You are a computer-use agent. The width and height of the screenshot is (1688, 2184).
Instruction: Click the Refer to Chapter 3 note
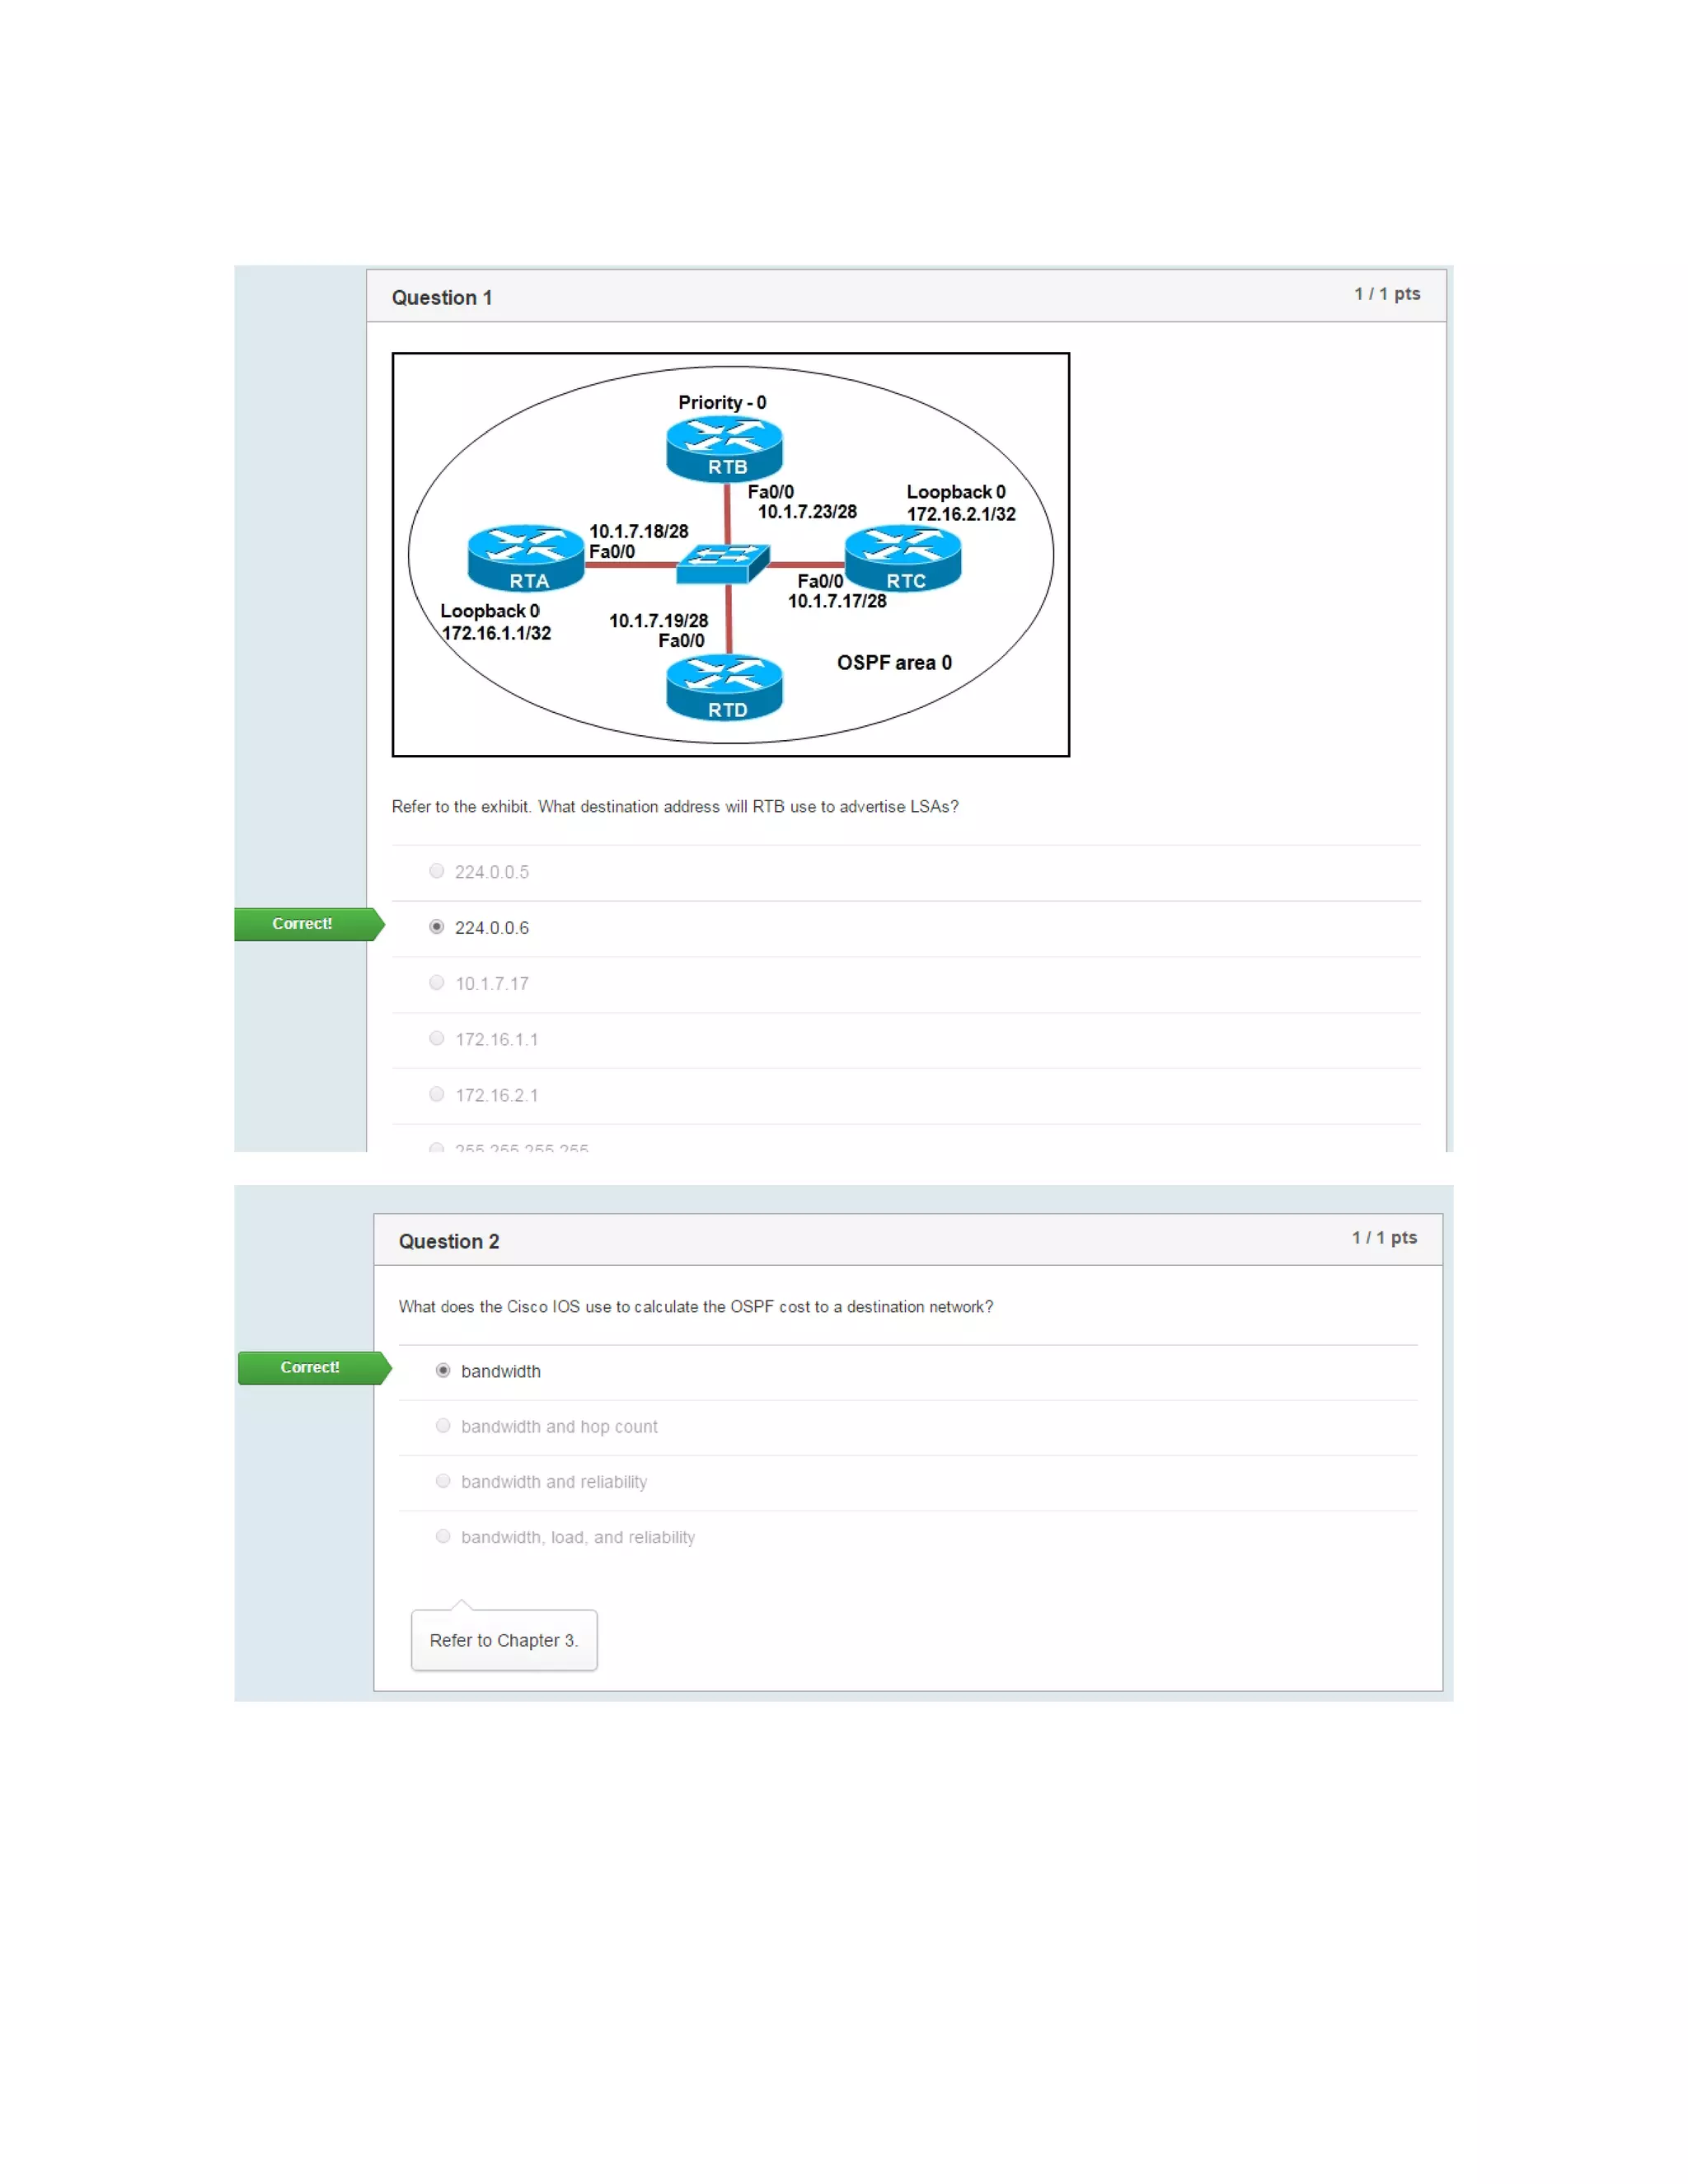[504, 1640]
